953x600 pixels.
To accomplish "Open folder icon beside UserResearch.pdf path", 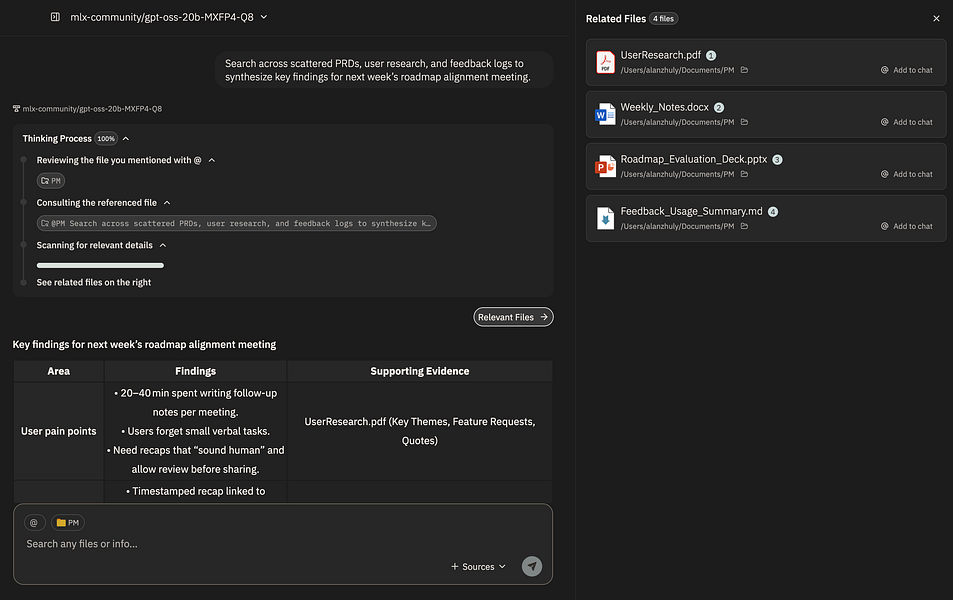I will [x=744, y=70].
